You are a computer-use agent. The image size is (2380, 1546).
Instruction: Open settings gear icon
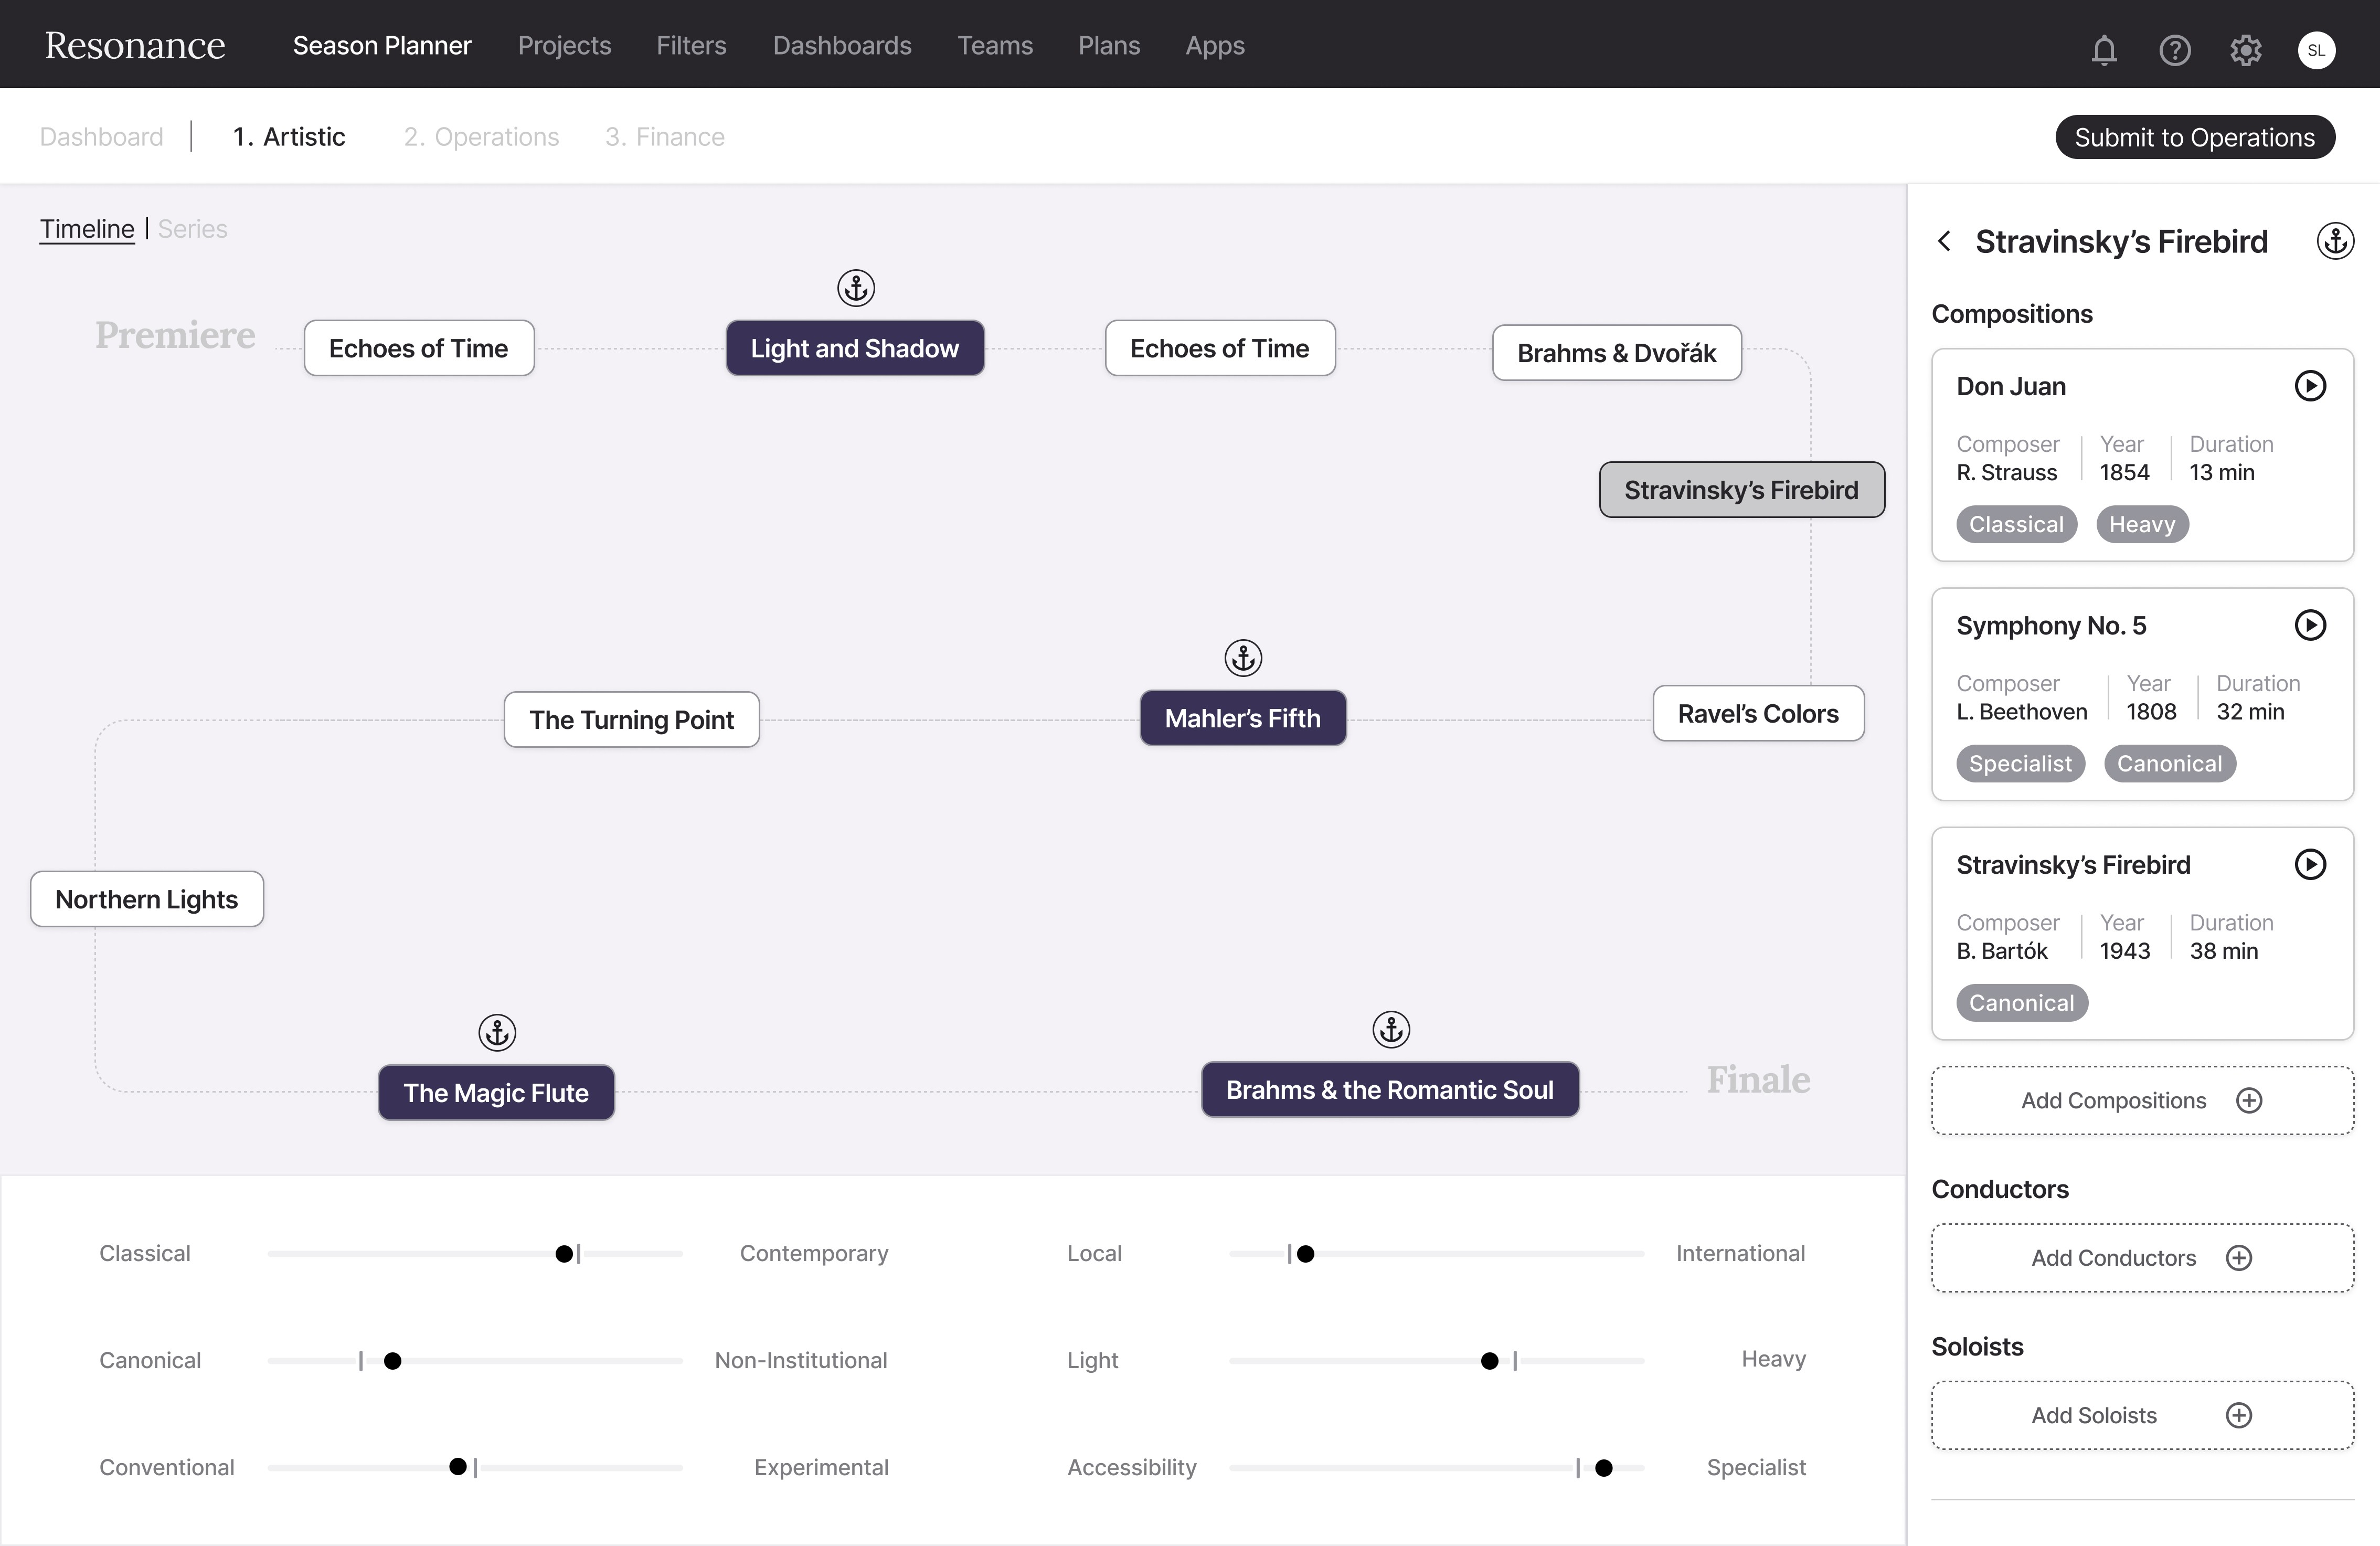[2246, 50]
